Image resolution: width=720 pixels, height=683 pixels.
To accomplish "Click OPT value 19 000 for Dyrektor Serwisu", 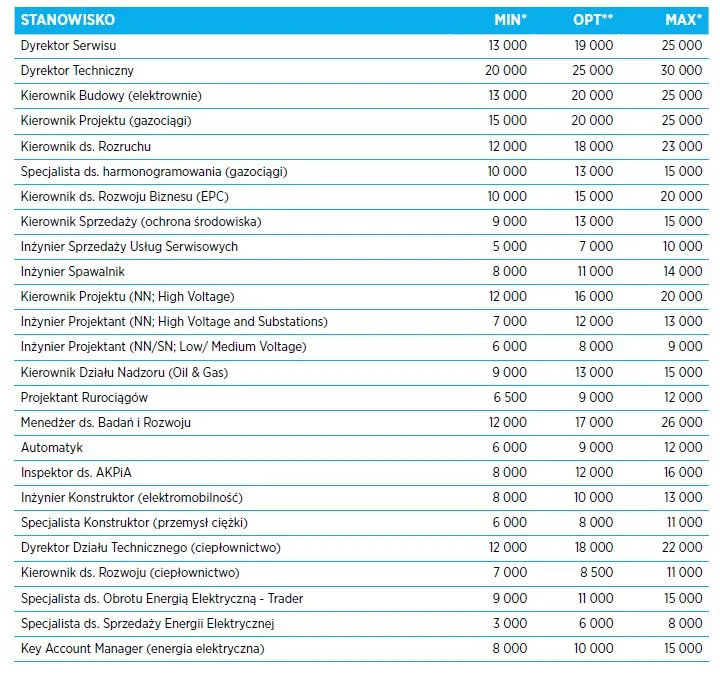I will [x=593, y=45].
